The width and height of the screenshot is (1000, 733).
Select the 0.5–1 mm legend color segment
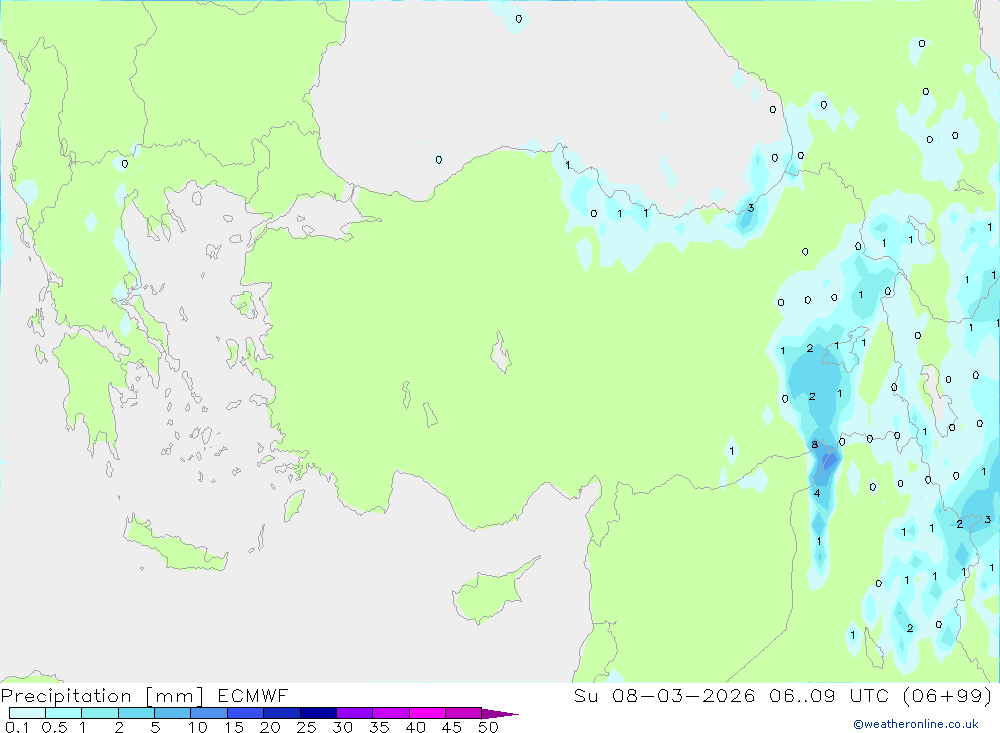click(x=64, y=713)
